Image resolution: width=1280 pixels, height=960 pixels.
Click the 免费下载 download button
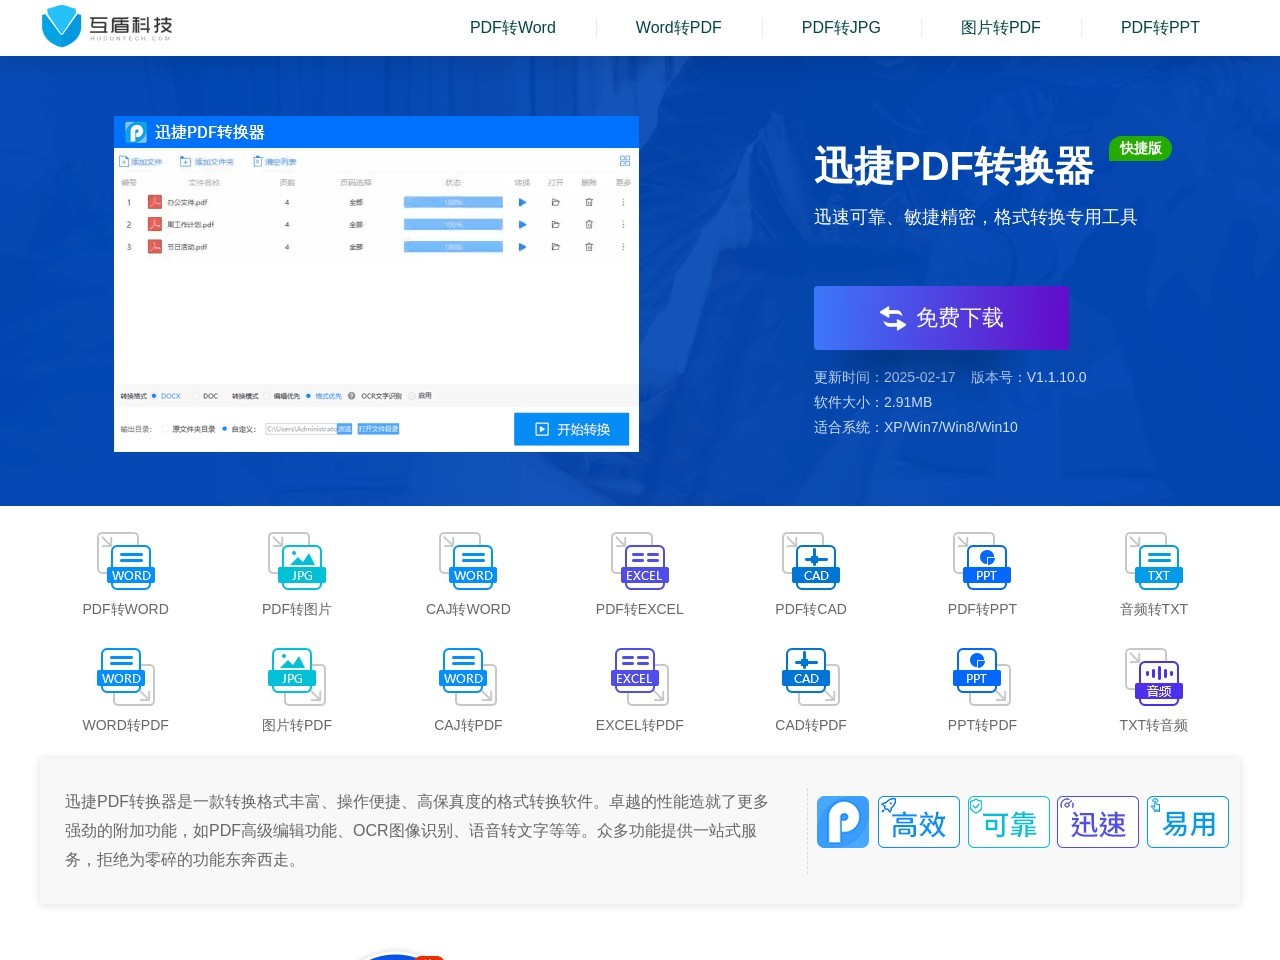[x=941, y=318]
